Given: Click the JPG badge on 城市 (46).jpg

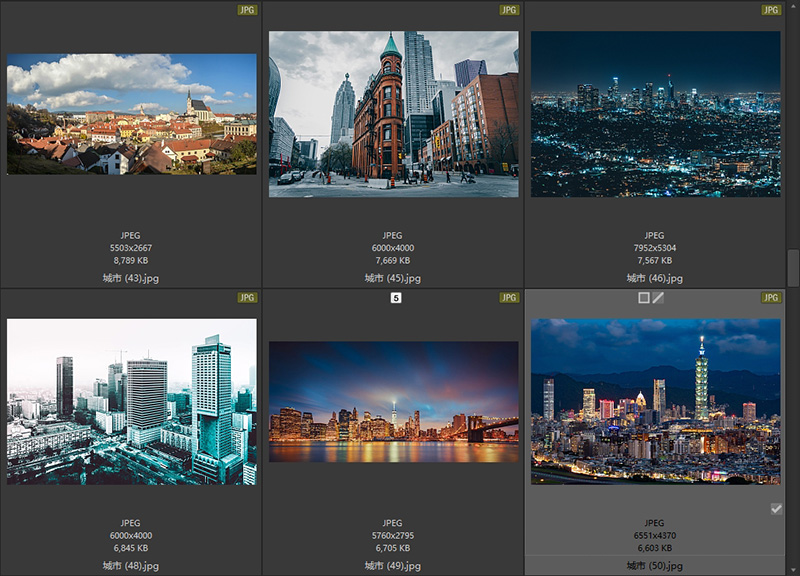Looking at the screenshot, I should pyautogui.click(x=771, y=10).
